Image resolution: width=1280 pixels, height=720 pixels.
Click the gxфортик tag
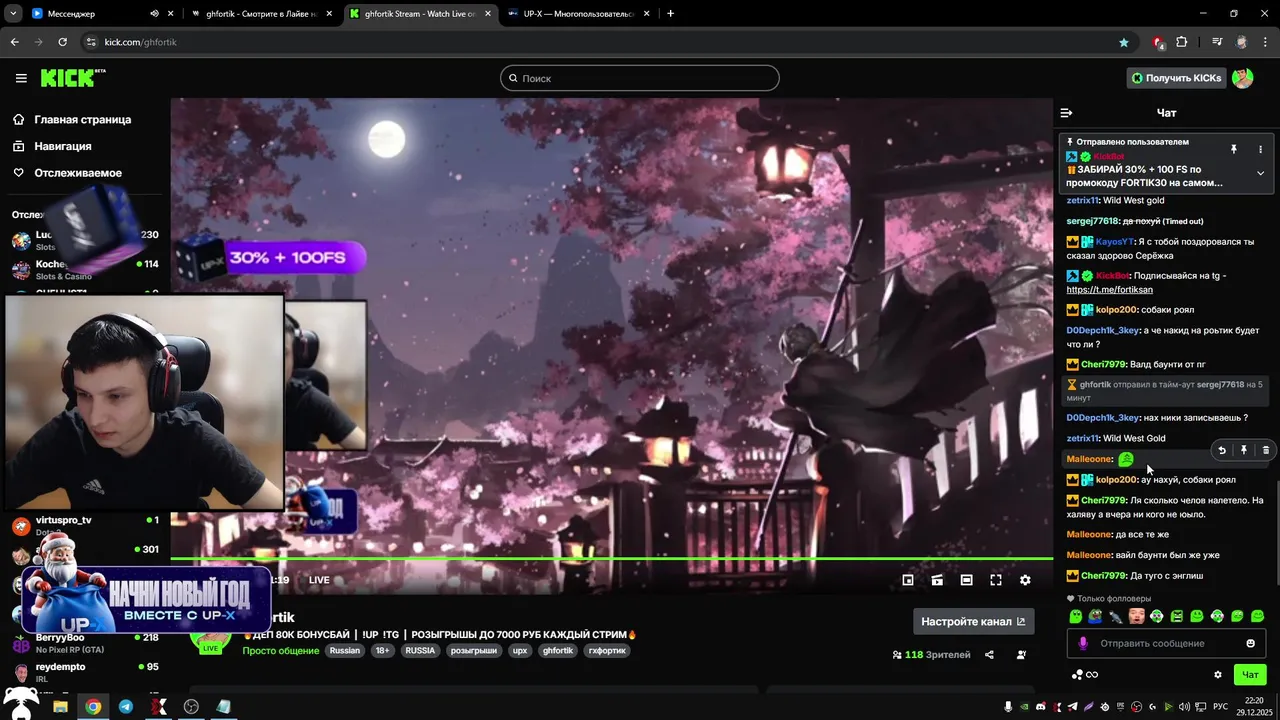[608, 651]
